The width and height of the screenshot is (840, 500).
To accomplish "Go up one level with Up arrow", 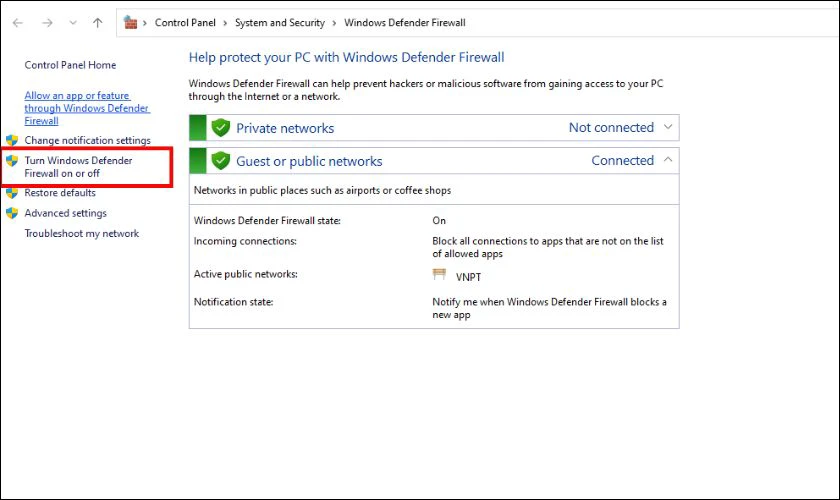I will point(98,23).
